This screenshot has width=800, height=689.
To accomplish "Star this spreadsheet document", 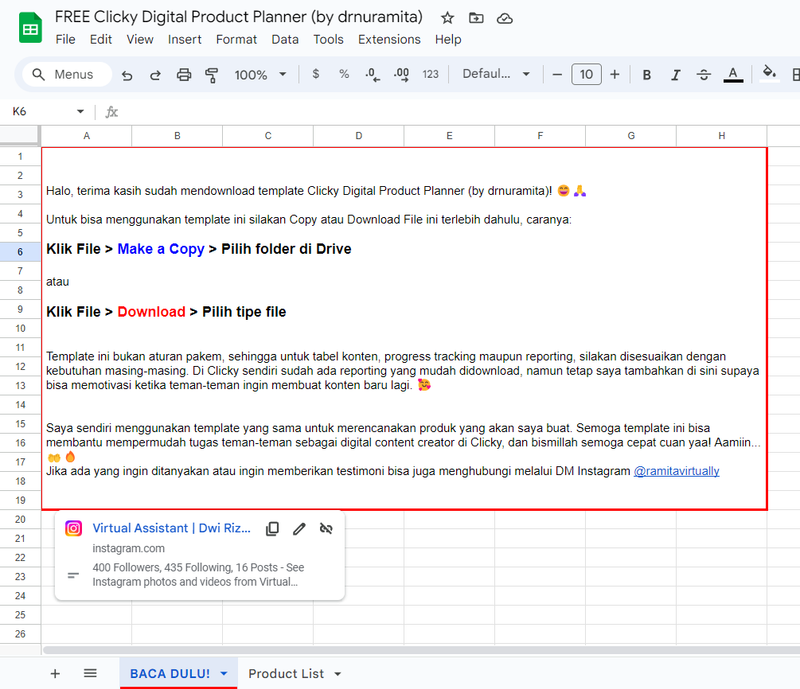I will tap(447, 18).
